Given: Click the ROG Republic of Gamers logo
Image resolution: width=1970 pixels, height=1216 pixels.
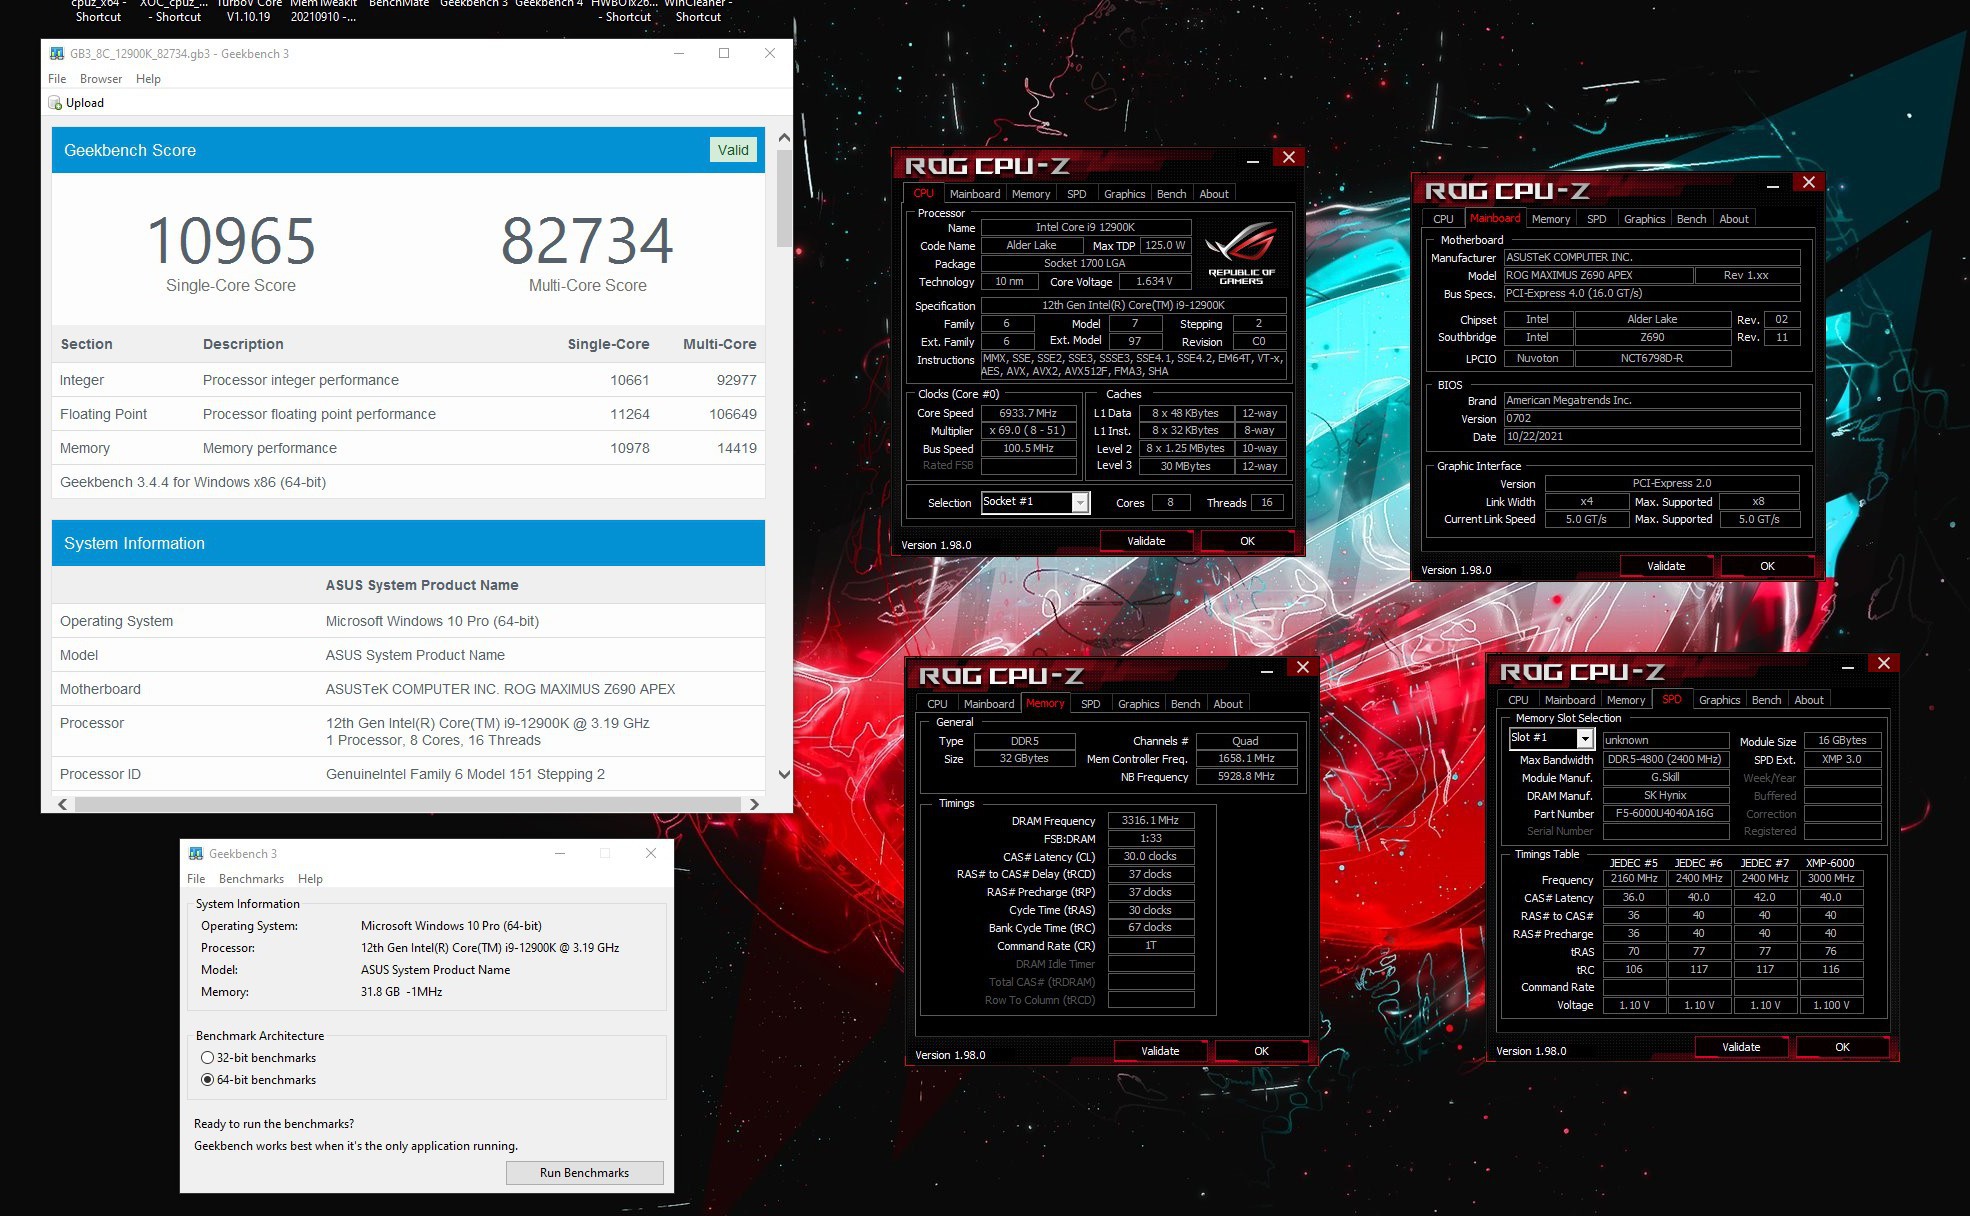Looking at the screenshot, I should [x=1241, y=253].
